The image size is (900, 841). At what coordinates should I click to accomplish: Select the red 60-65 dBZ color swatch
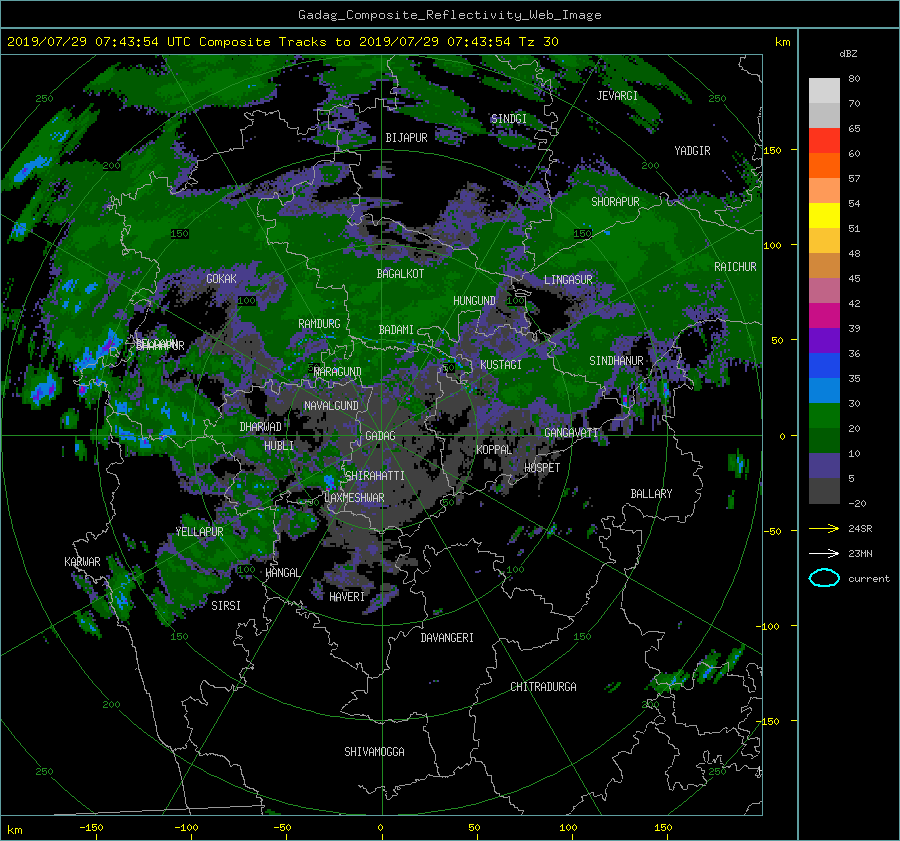(x=824, y=140)
